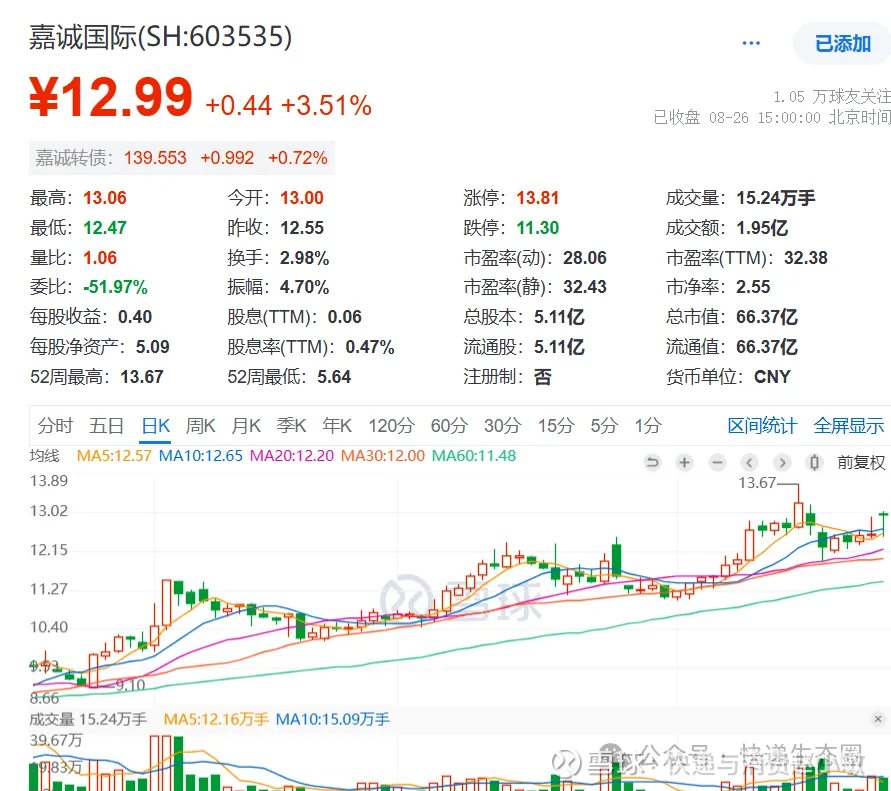891x791 pixels.
Task: Switch to the 60分 chart tab
Action: click(449, 425)
